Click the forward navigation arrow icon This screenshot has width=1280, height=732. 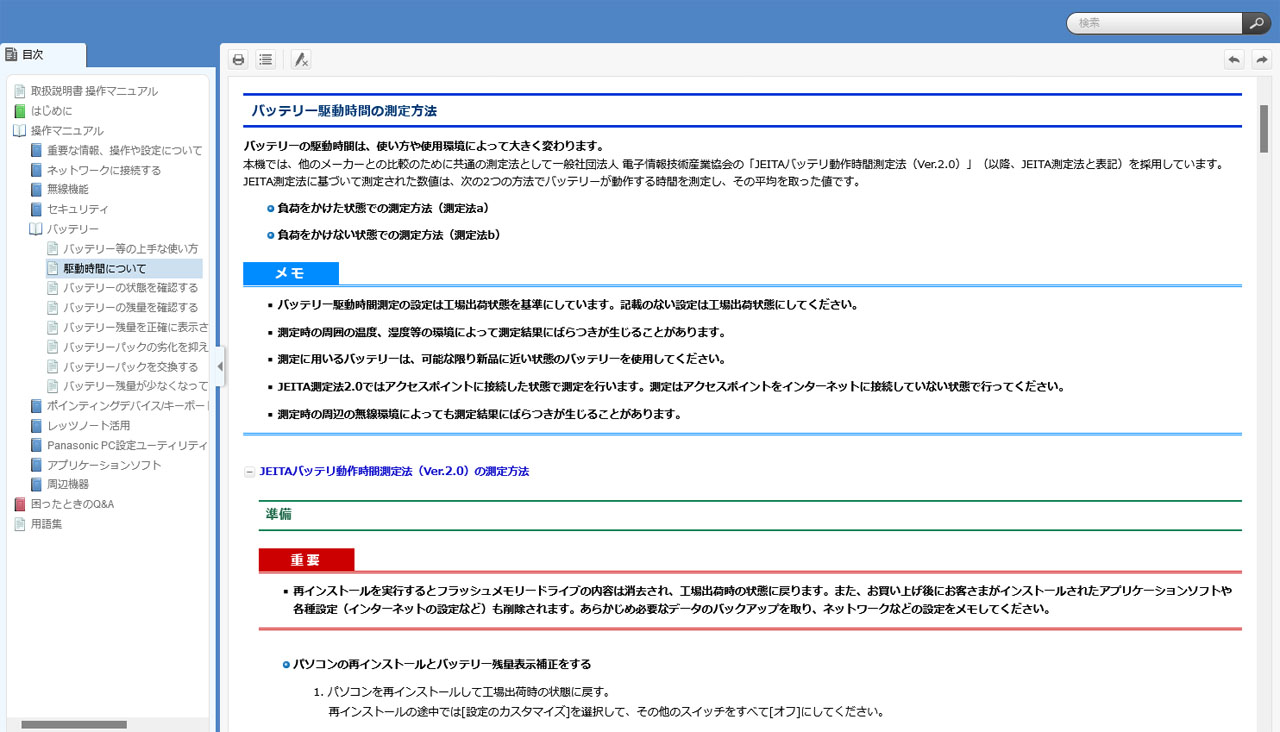[x=1262, y=60]
